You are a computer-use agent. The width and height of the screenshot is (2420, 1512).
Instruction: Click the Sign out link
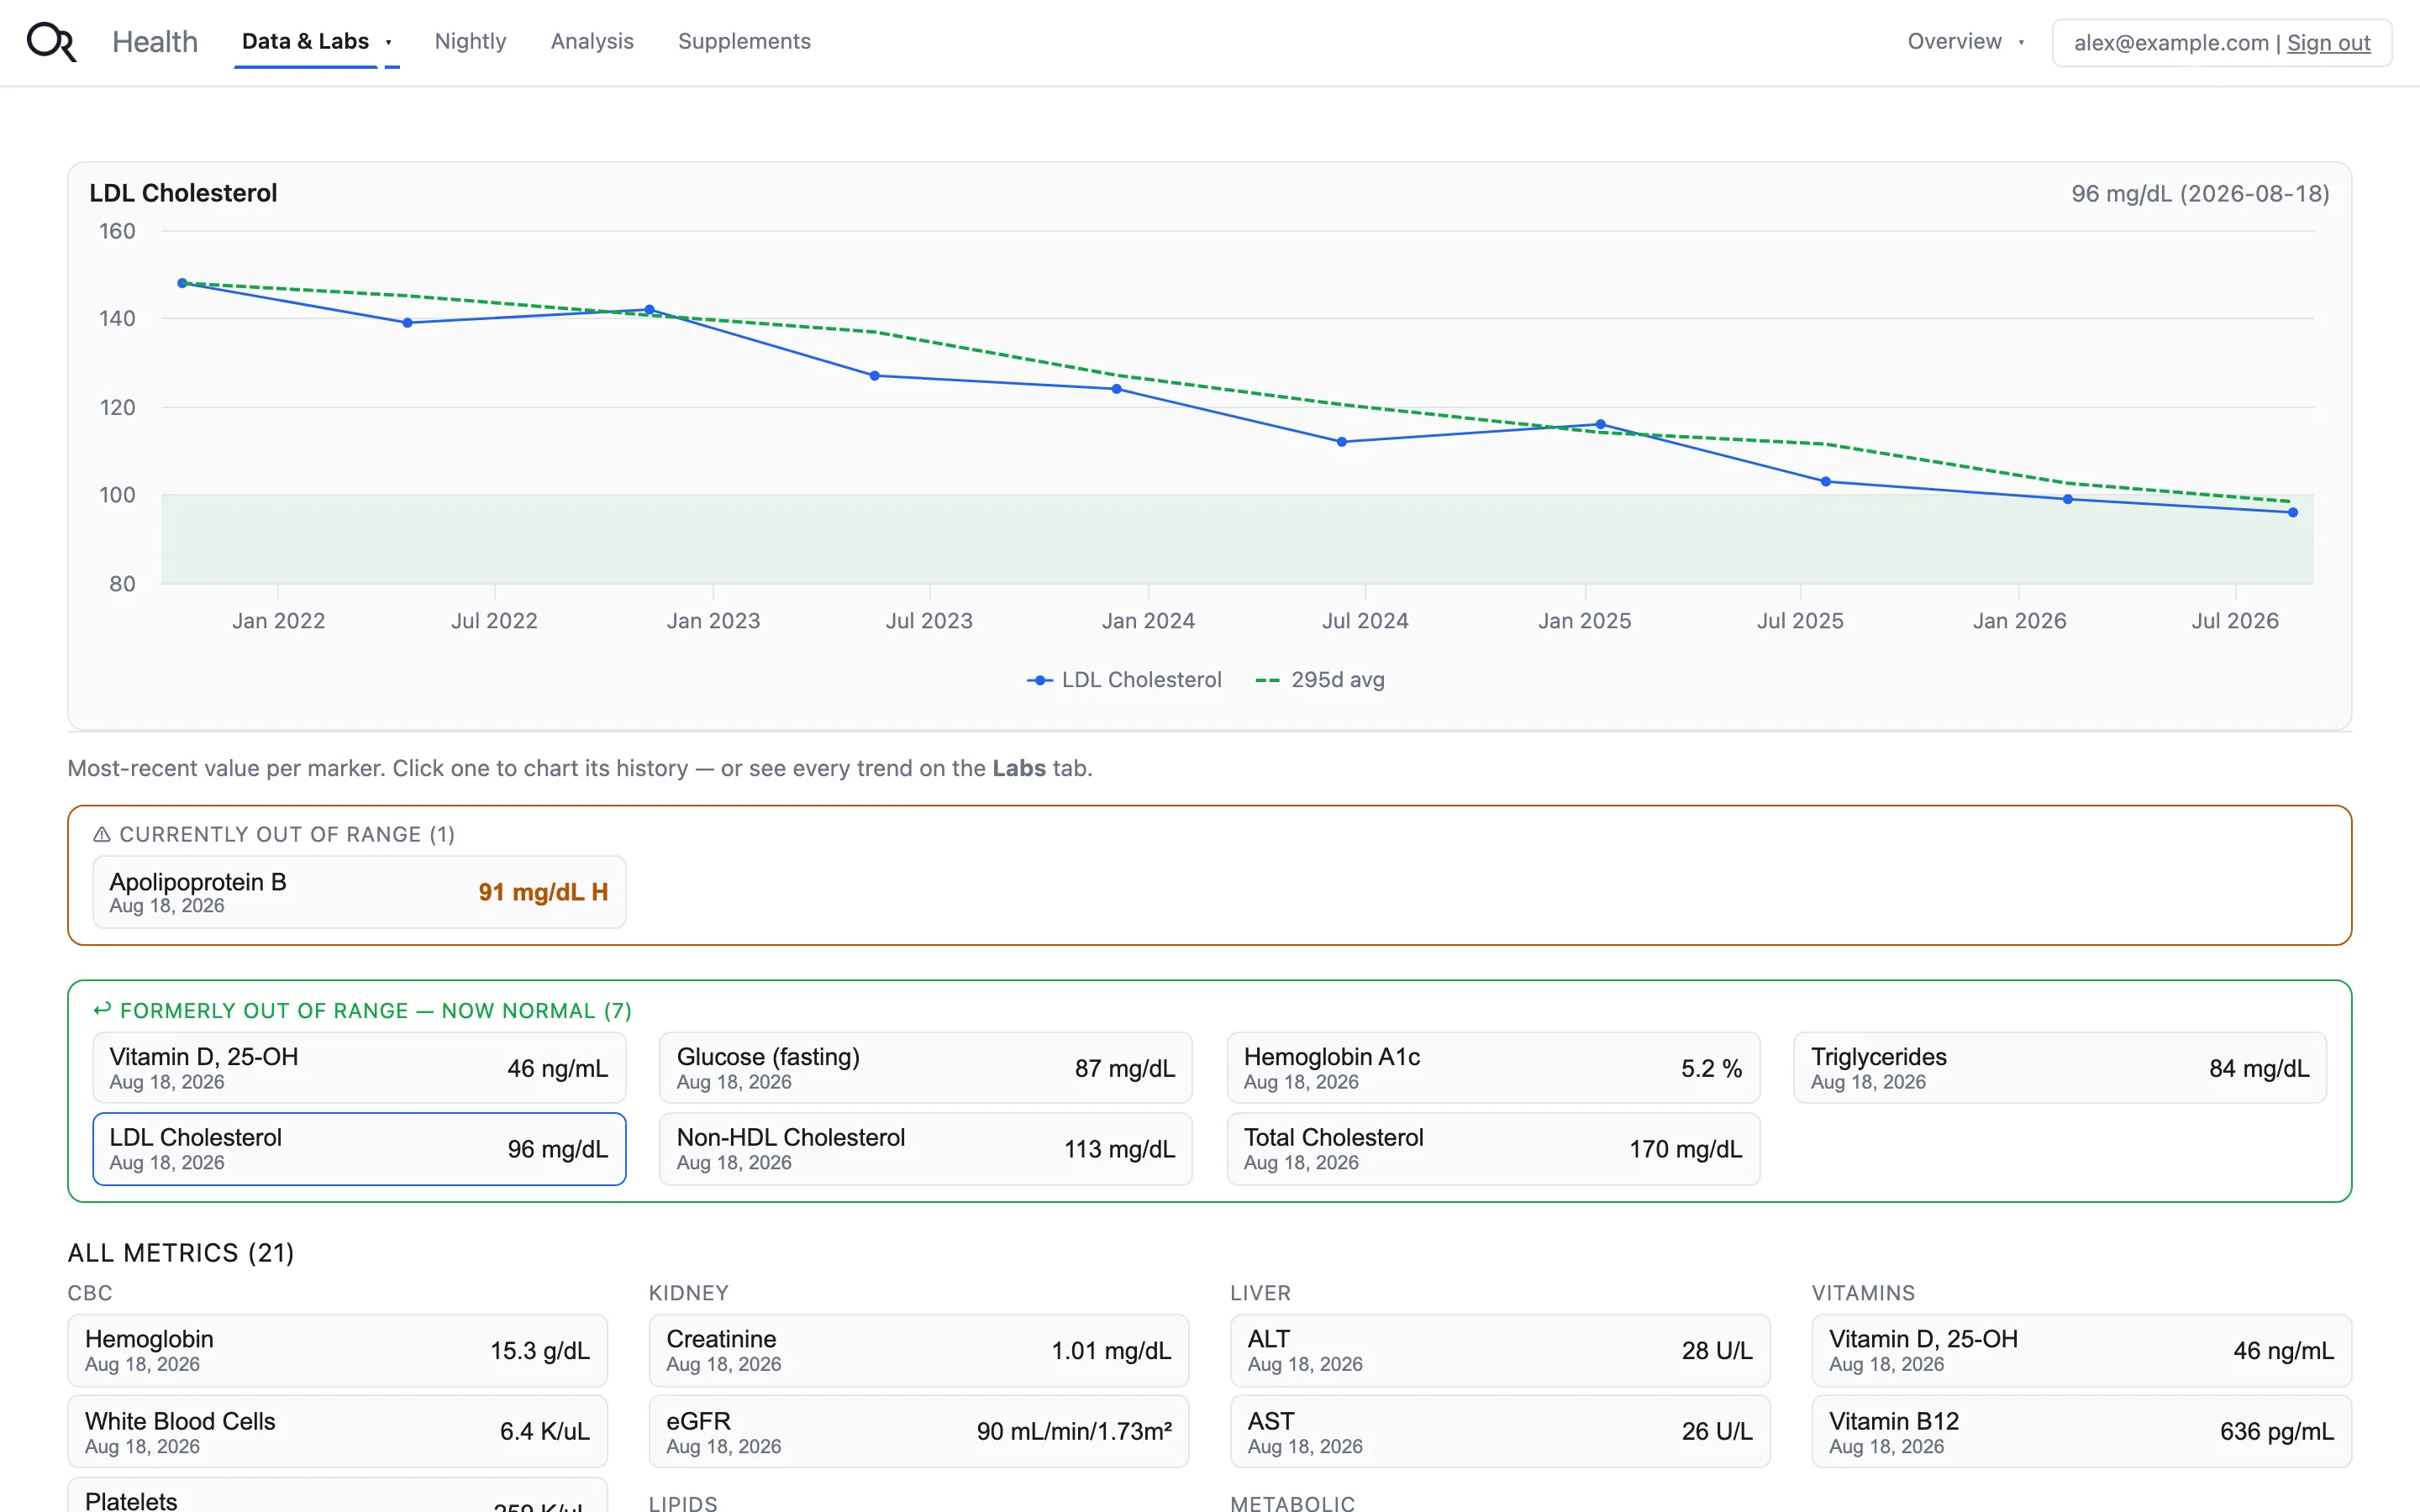click(2328, 43)
